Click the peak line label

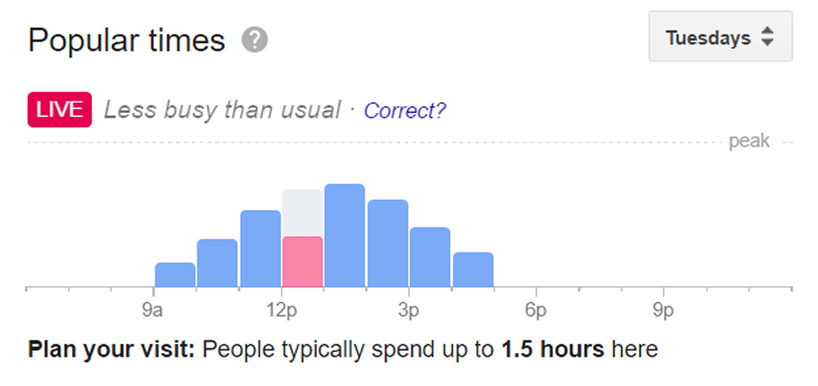(749, 141)
